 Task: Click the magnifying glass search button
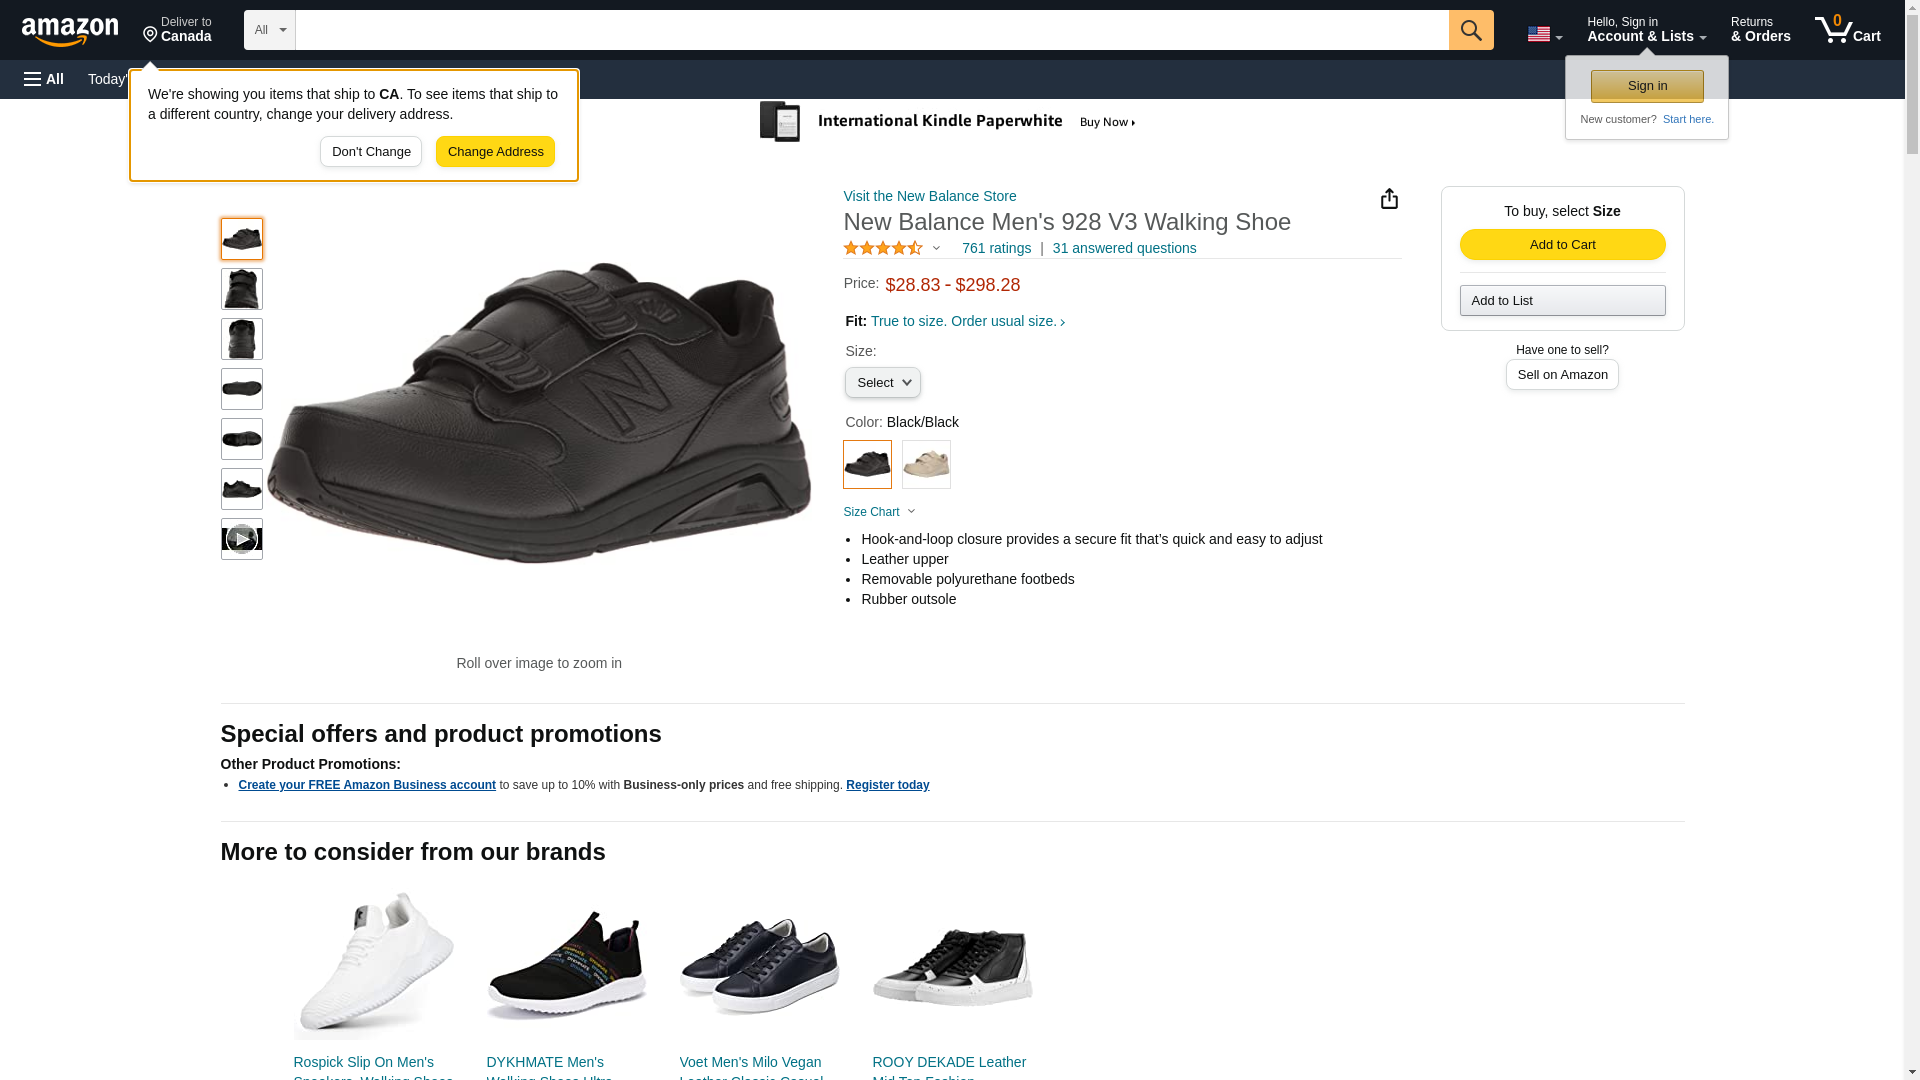[1471, 30]
